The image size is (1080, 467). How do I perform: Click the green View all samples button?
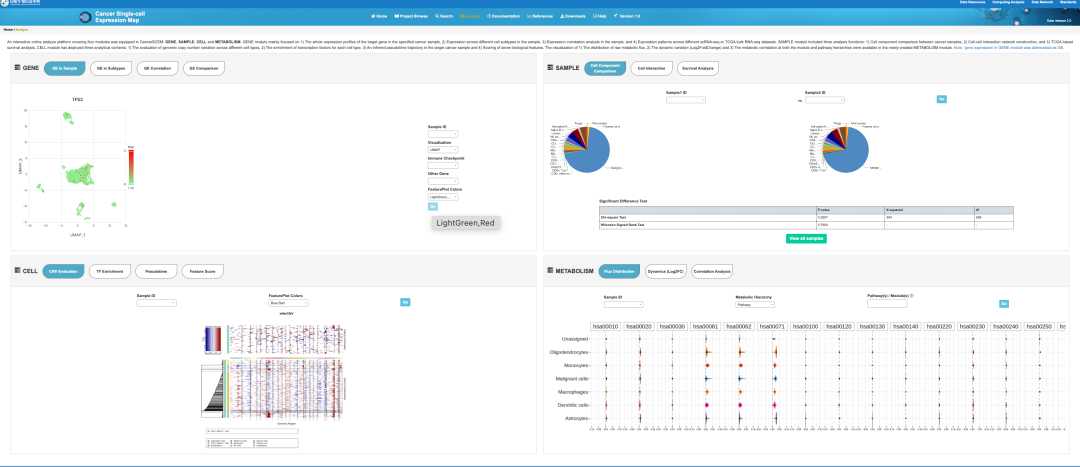click(x=806, y=238)
